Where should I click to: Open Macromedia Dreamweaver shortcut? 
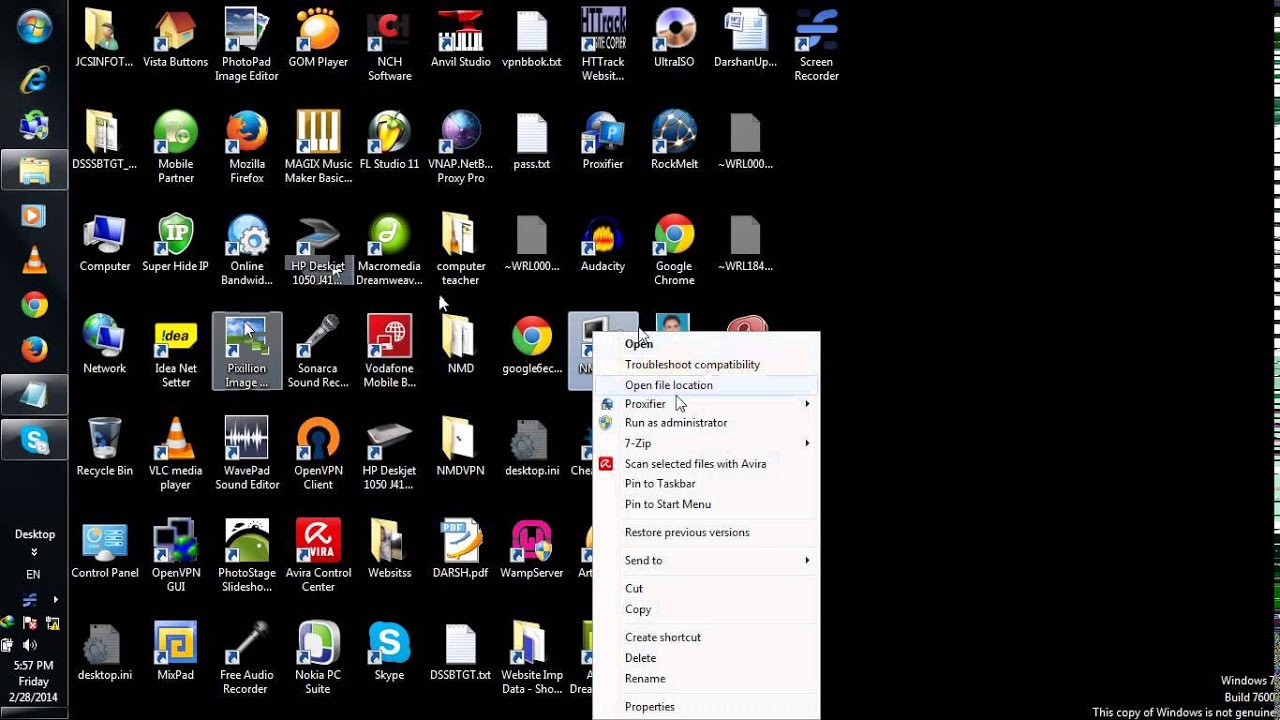[x=389, y=250]
